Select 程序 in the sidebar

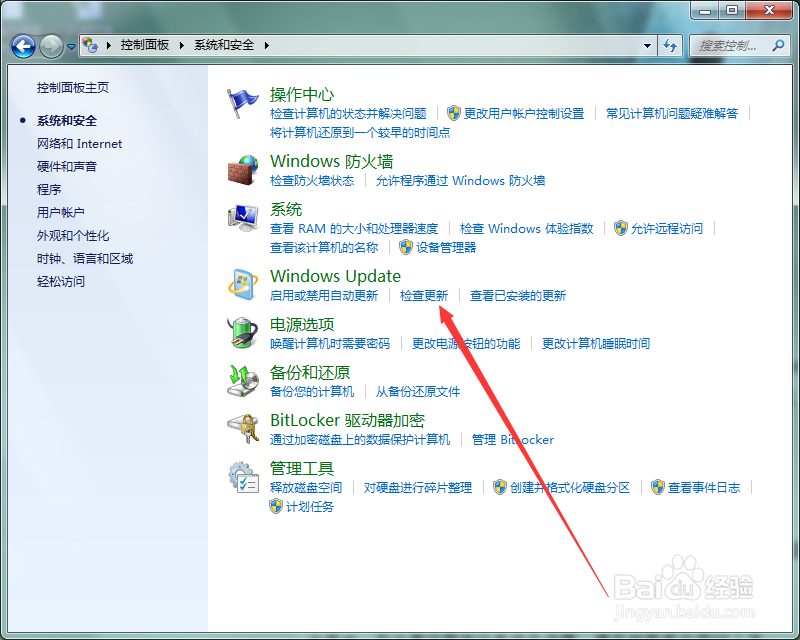pyautogui.click(x=49, y=190)
